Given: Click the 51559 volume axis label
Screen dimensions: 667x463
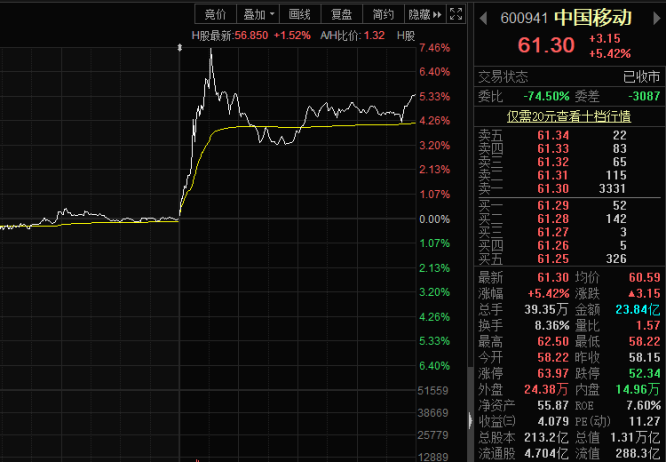Looking at the screenshot, I should click(x=433, y=391).
